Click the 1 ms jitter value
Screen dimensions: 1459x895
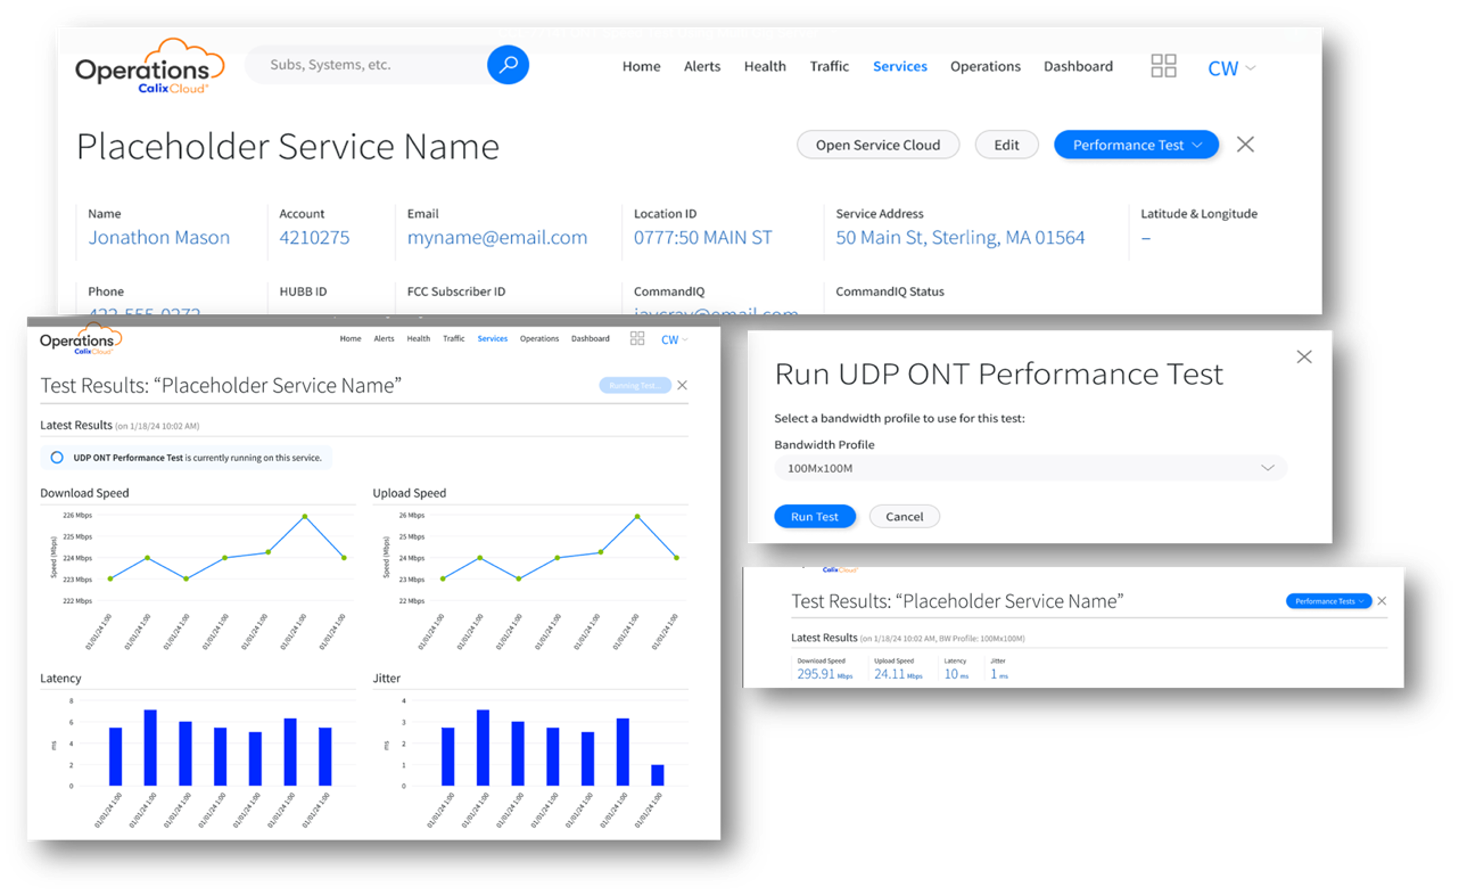coord(999,674)
